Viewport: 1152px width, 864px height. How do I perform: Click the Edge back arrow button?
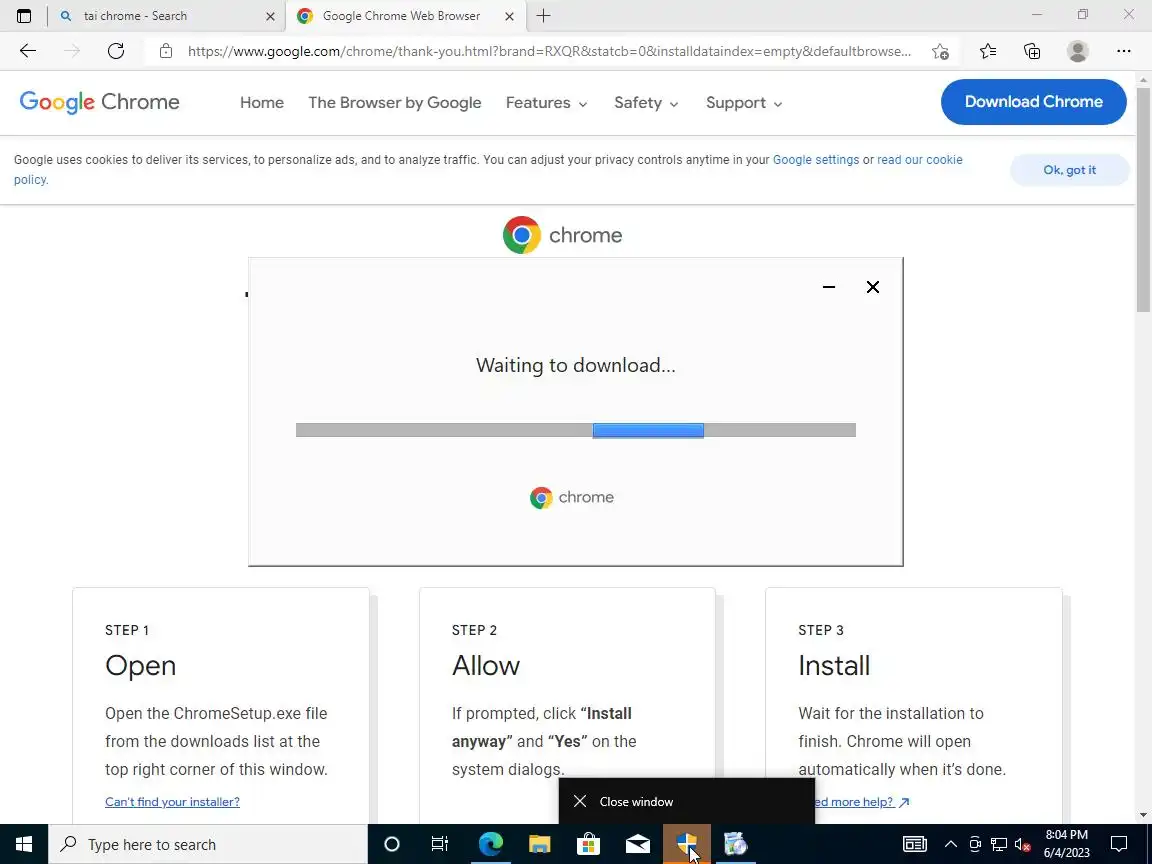[x=28, y=51]
